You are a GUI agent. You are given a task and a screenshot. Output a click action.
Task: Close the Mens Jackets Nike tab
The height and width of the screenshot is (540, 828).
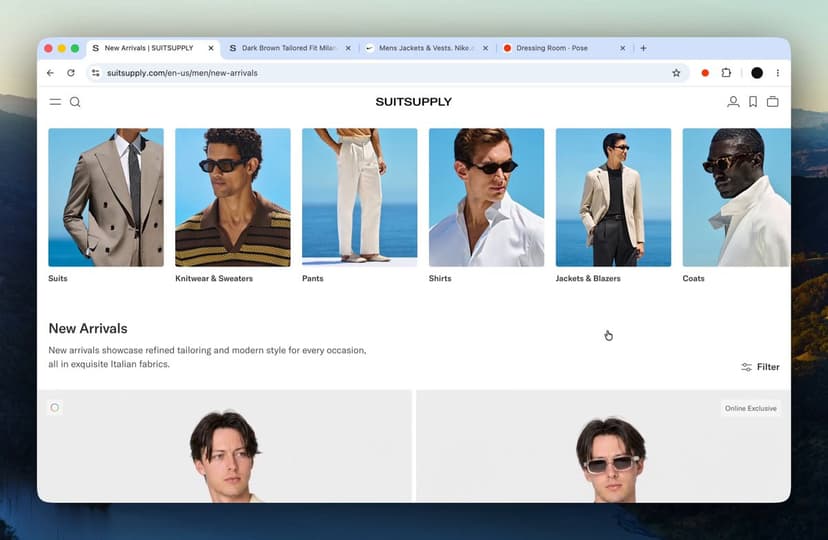(x=485, y=48)
